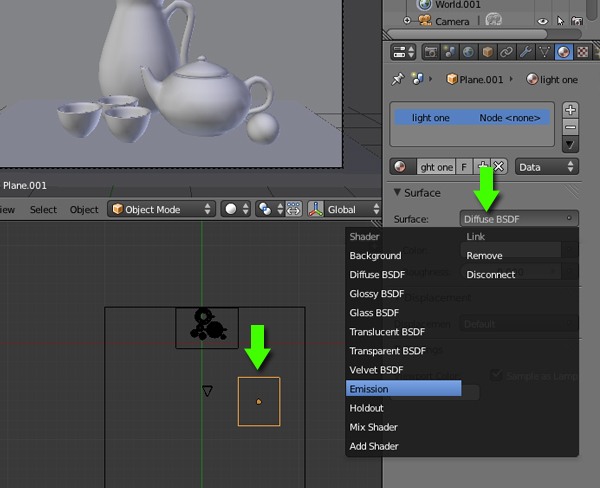Open the editor type selector dropdown

[403, 52]
